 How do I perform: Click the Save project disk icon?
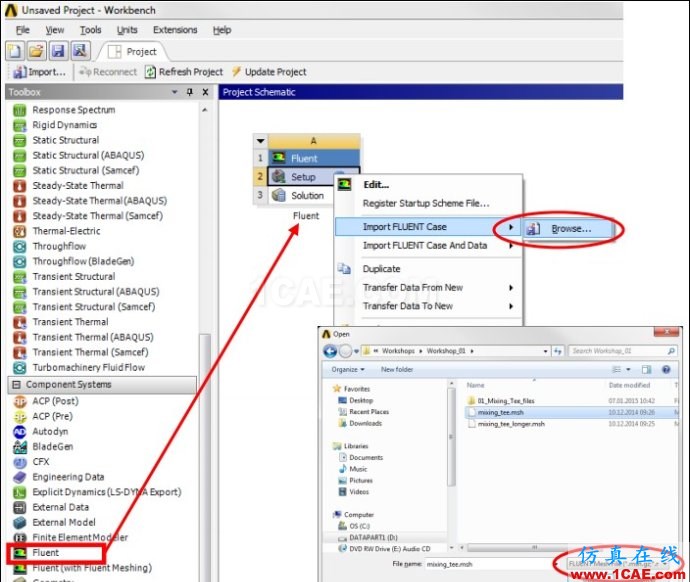pyautogui.click(x=58, y=51)
